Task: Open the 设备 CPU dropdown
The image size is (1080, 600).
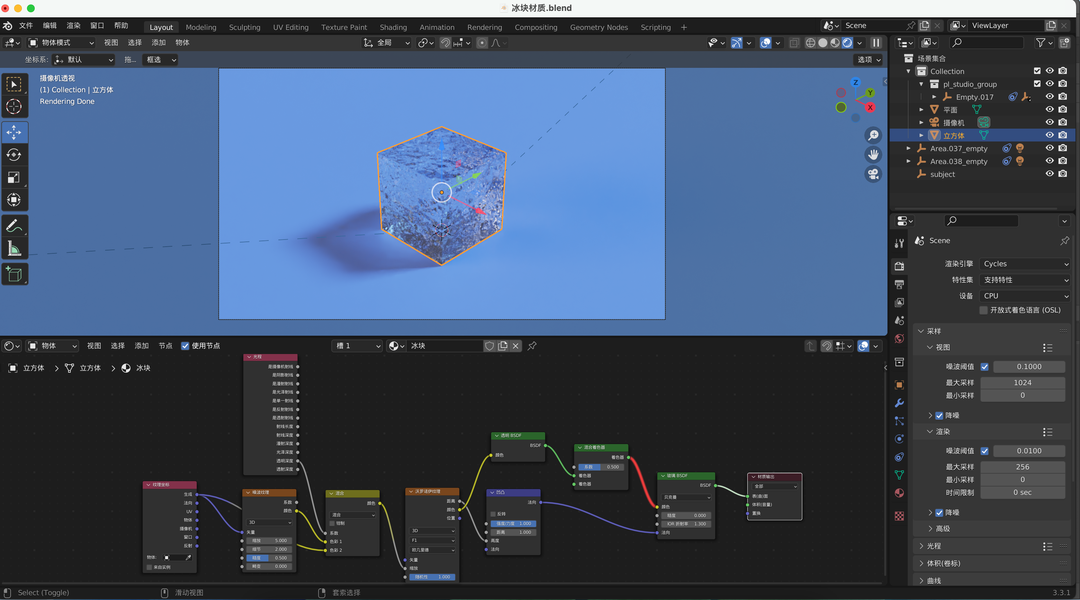Action: tap(1025, 296)
